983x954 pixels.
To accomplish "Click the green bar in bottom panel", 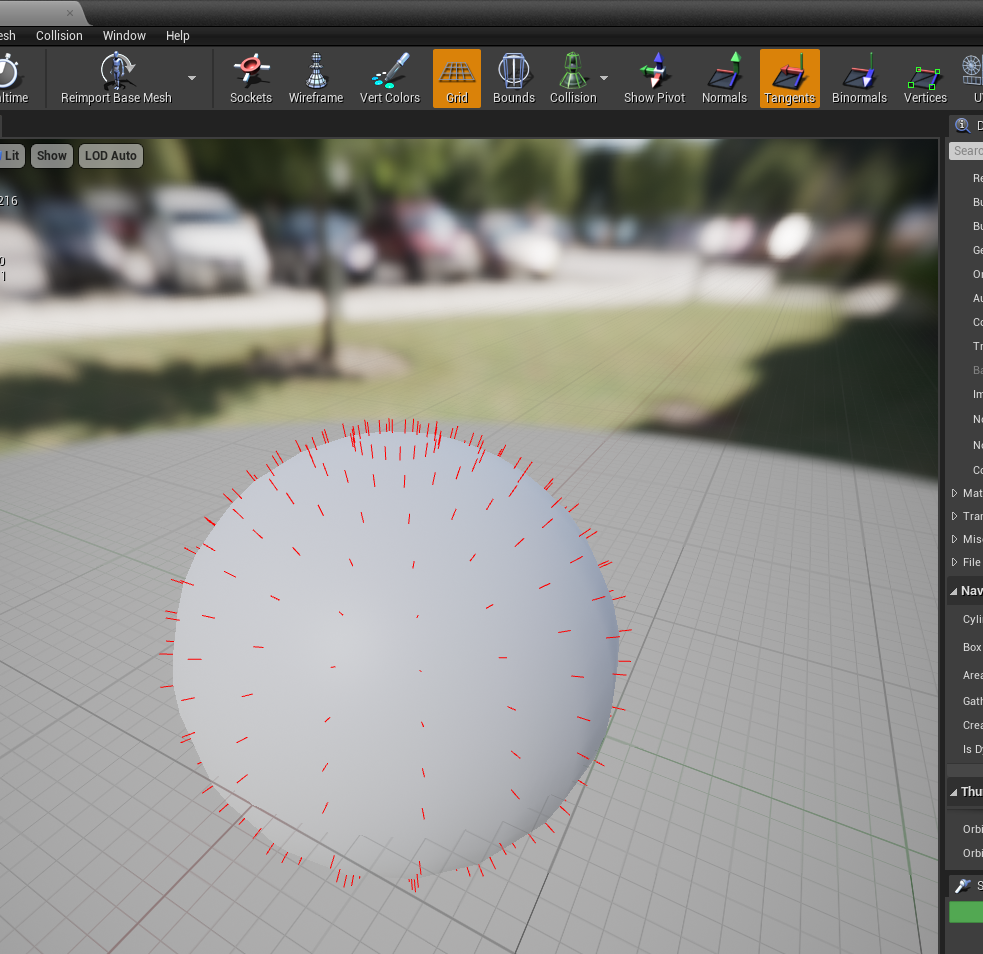I will coord(966,912).
